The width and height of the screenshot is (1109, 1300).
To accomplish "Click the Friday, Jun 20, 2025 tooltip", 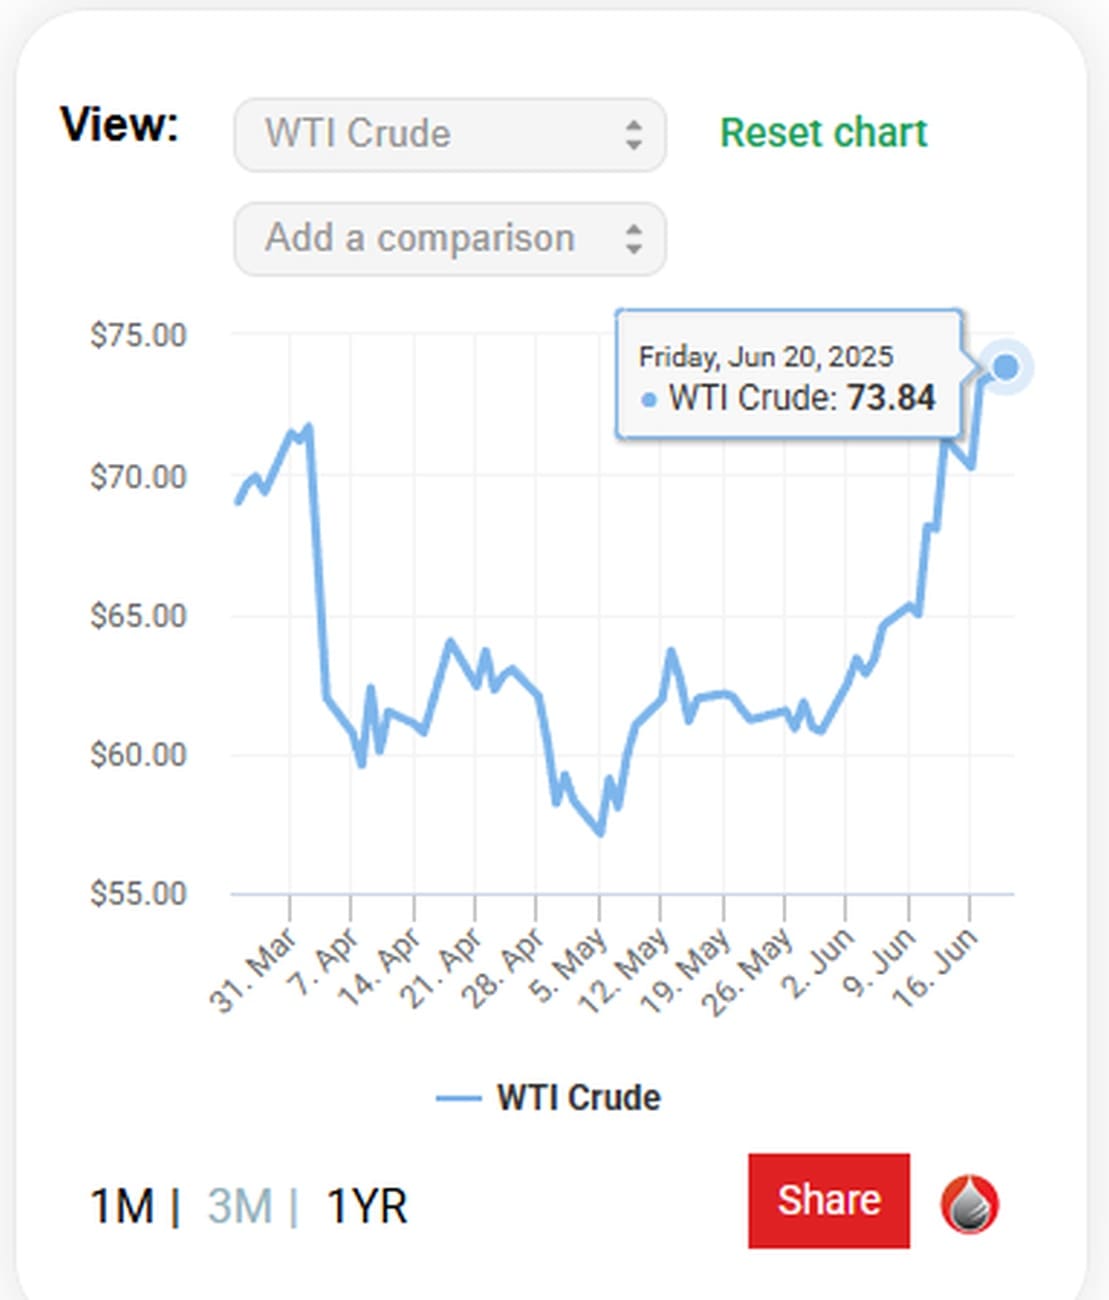I will click(x=789, y=376).
